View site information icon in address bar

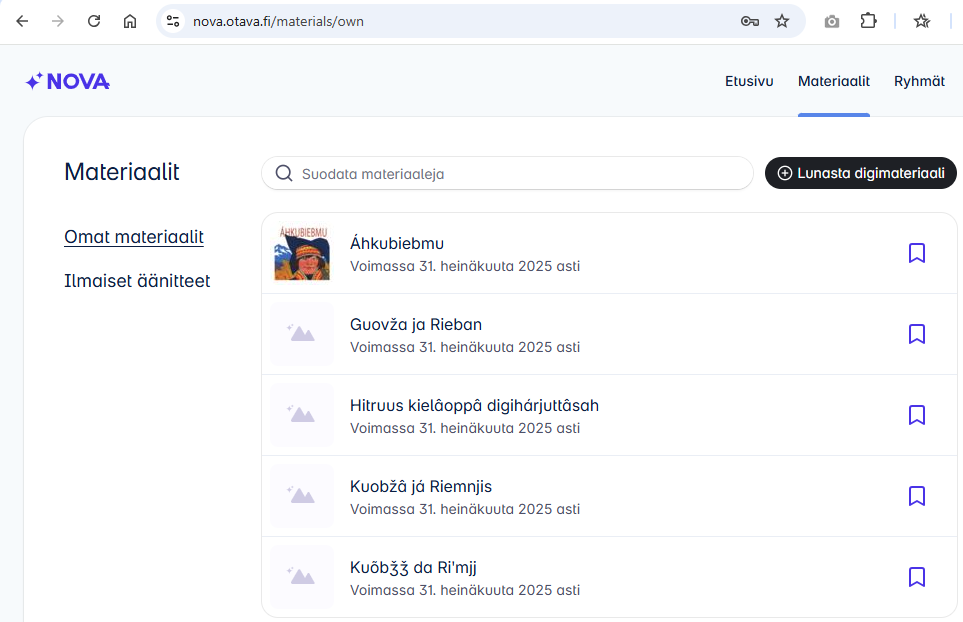173,21
